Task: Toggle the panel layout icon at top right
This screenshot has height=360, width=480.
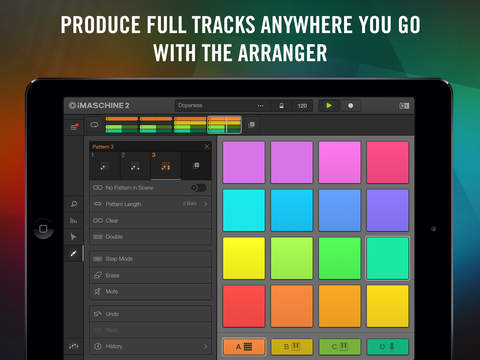Action: point(404,106)
